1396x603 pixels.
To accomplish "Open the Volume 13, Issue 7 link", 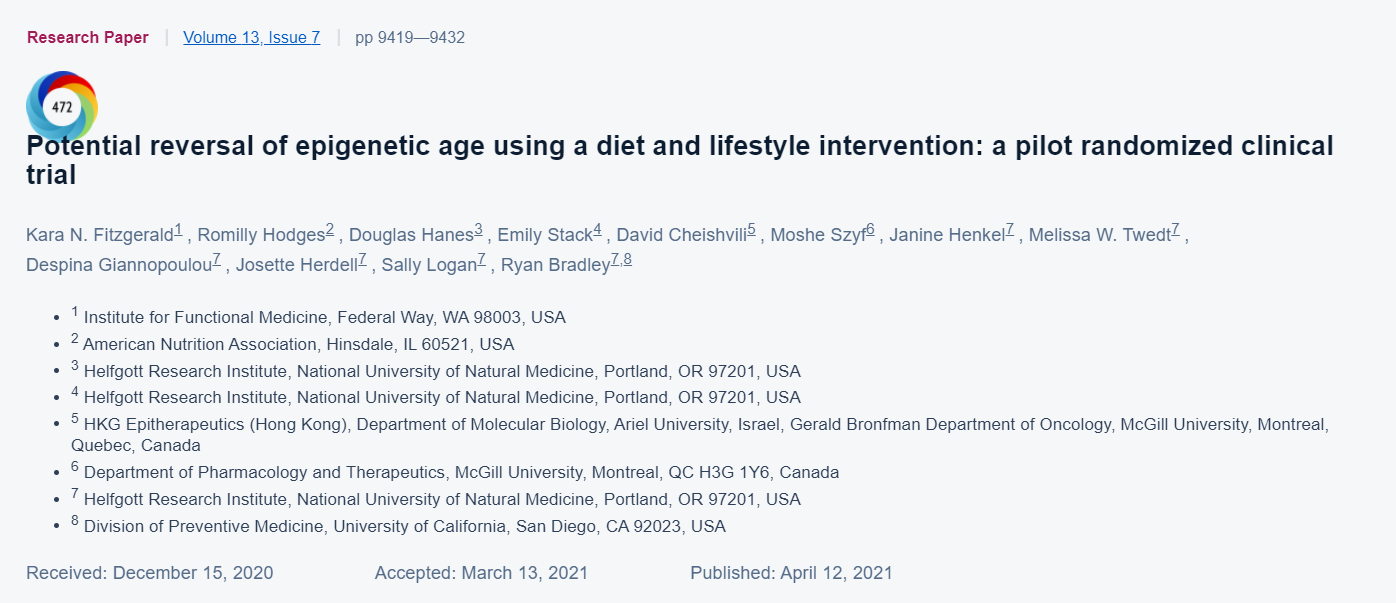I will click(251, 38).
